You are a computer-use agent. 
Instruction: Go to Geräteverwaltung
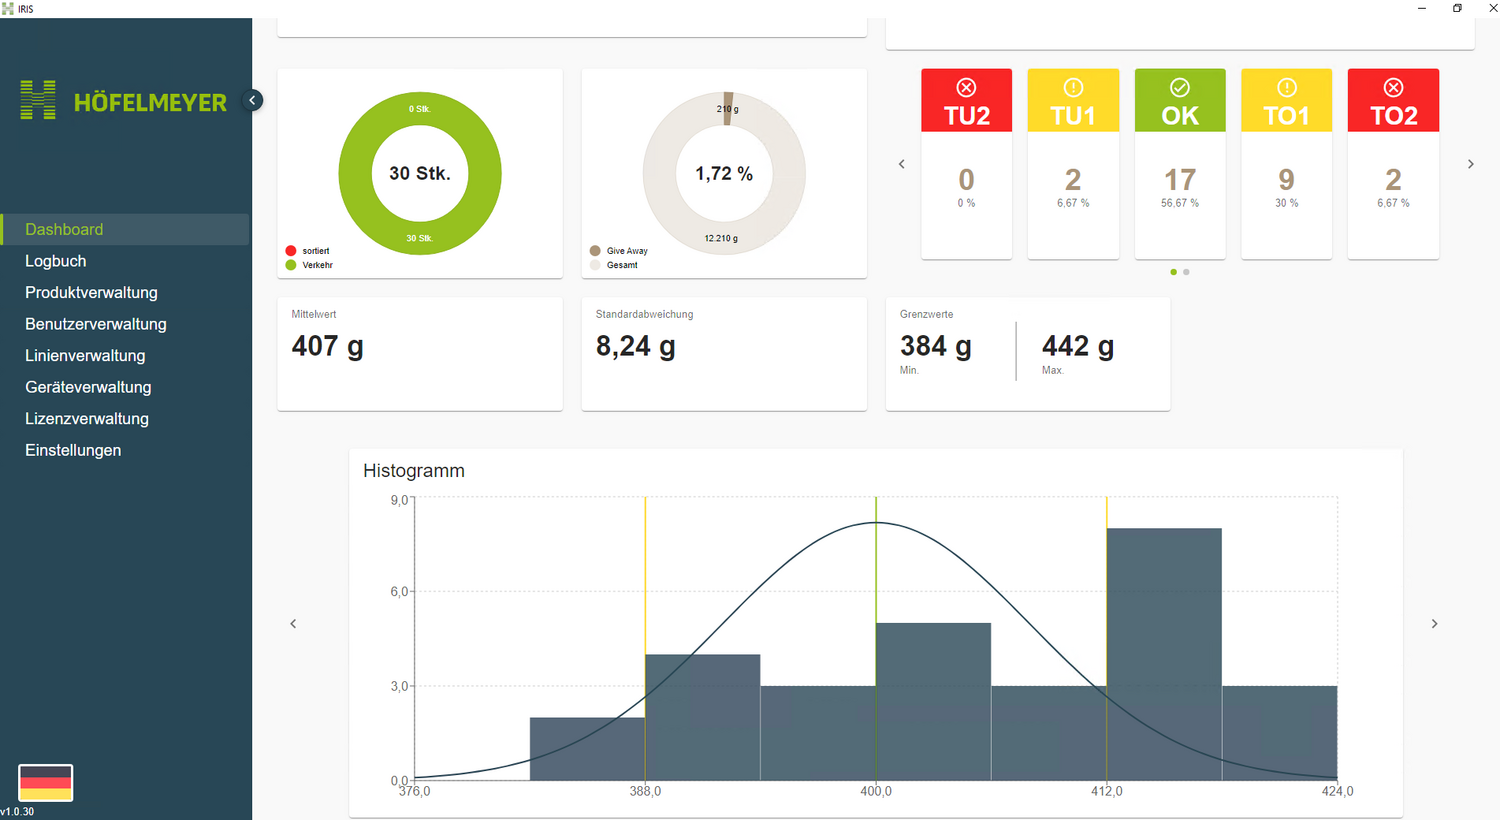88,387
